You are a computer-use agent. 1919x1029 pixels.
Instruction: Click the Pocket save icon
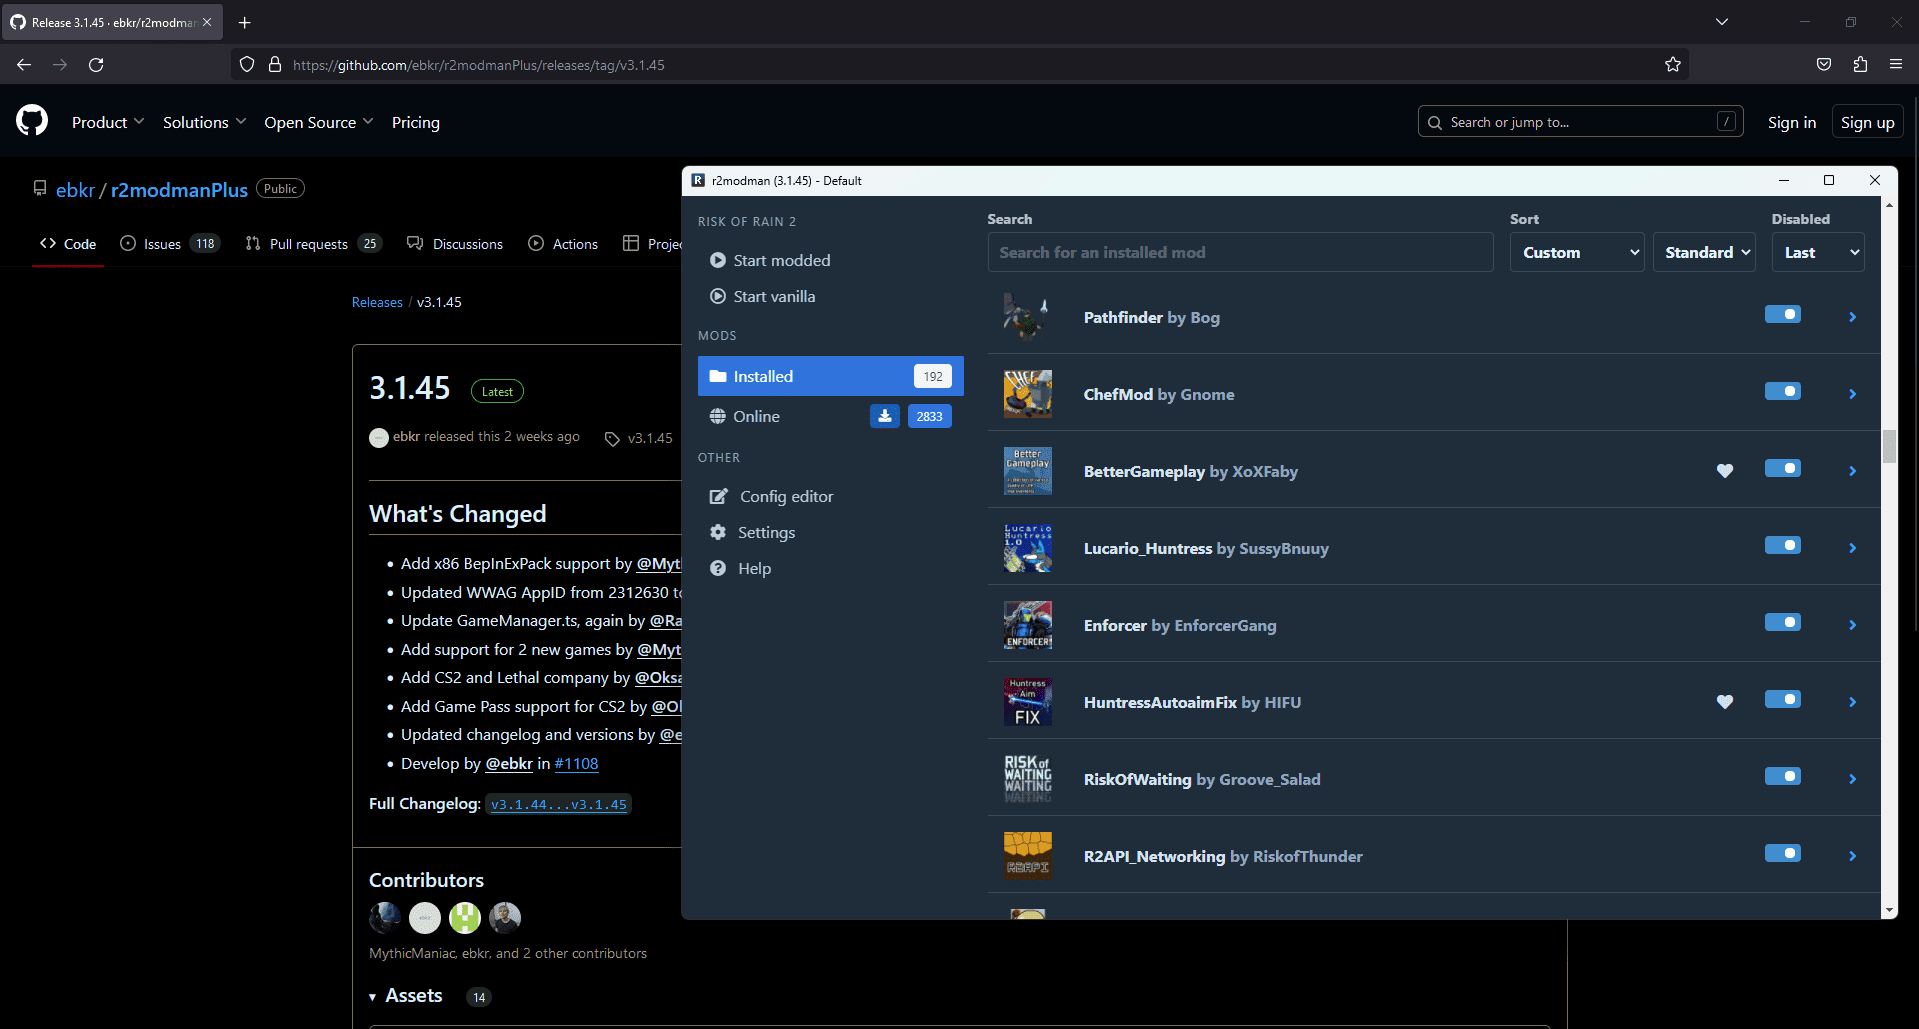tap(1824, 64)
